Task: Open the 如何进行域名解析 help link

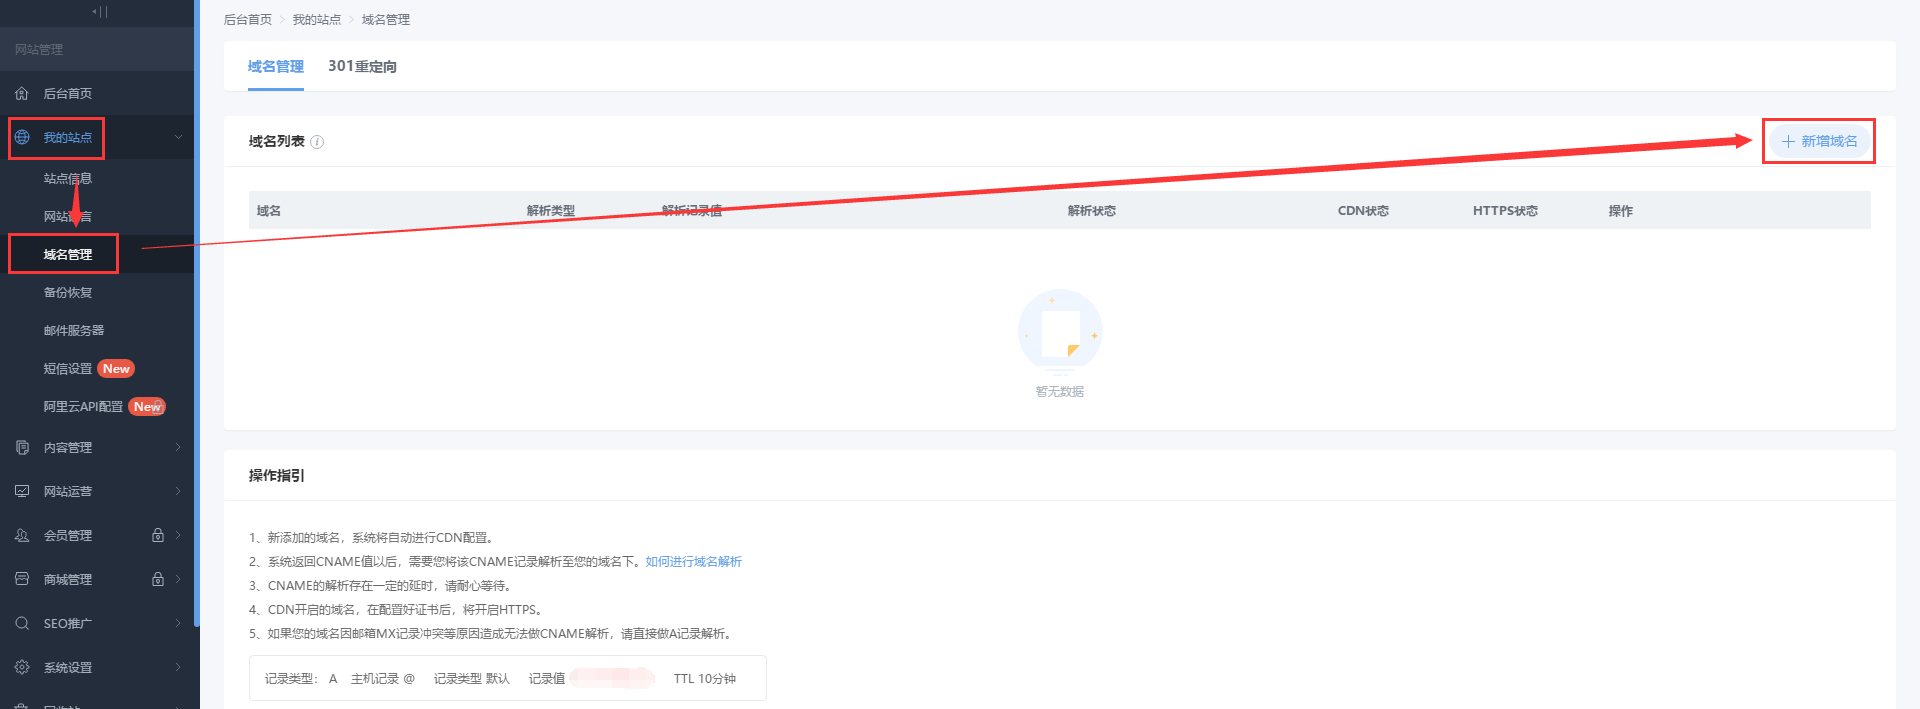Action: click(x=693, y=562)
